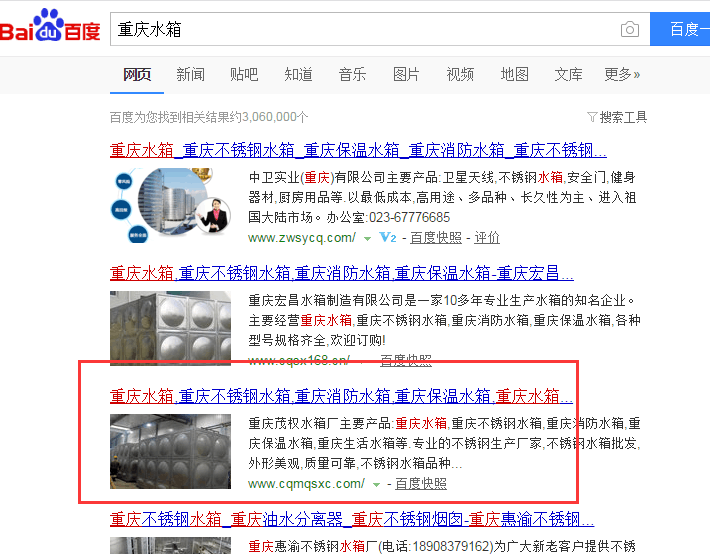The image size is (710, 554).
Task: Expand dropdown arrow beside www.cqmqsxc.com
Action: pos(376,485)
